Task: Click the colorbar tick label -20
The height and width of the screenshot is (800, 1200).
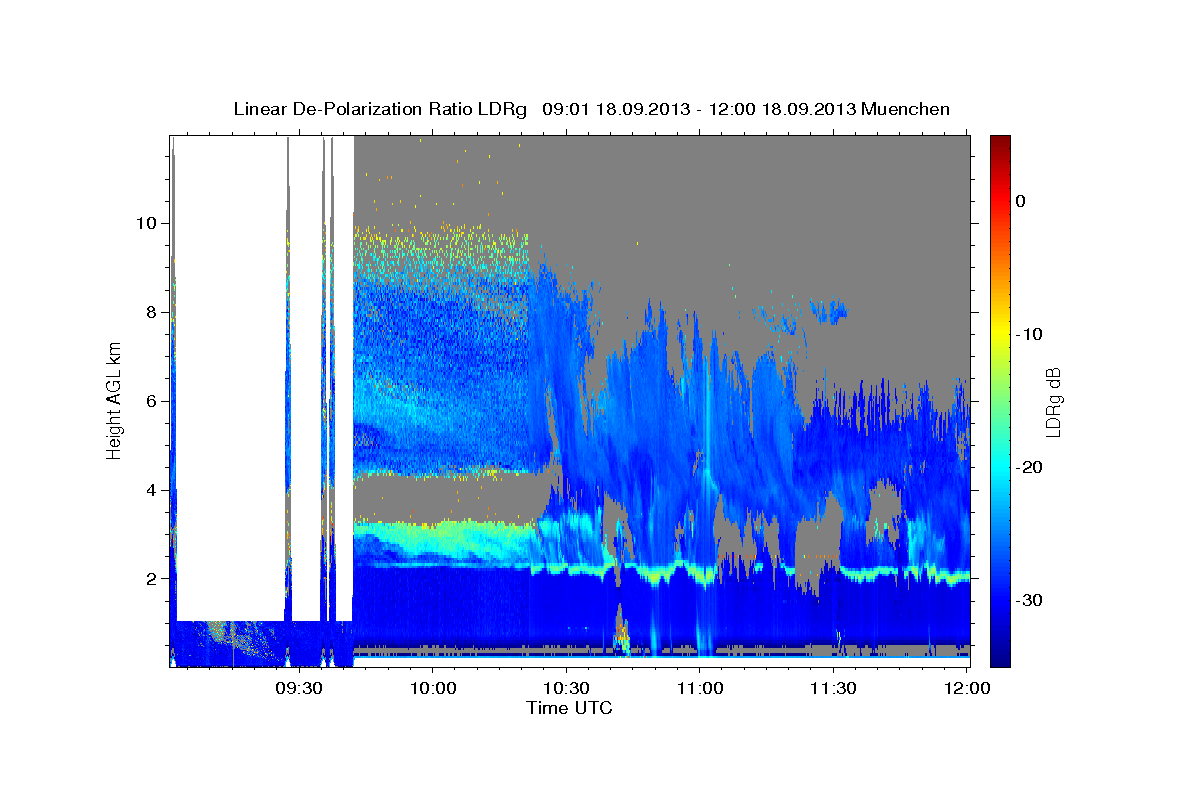Action: click(1030, 467)
